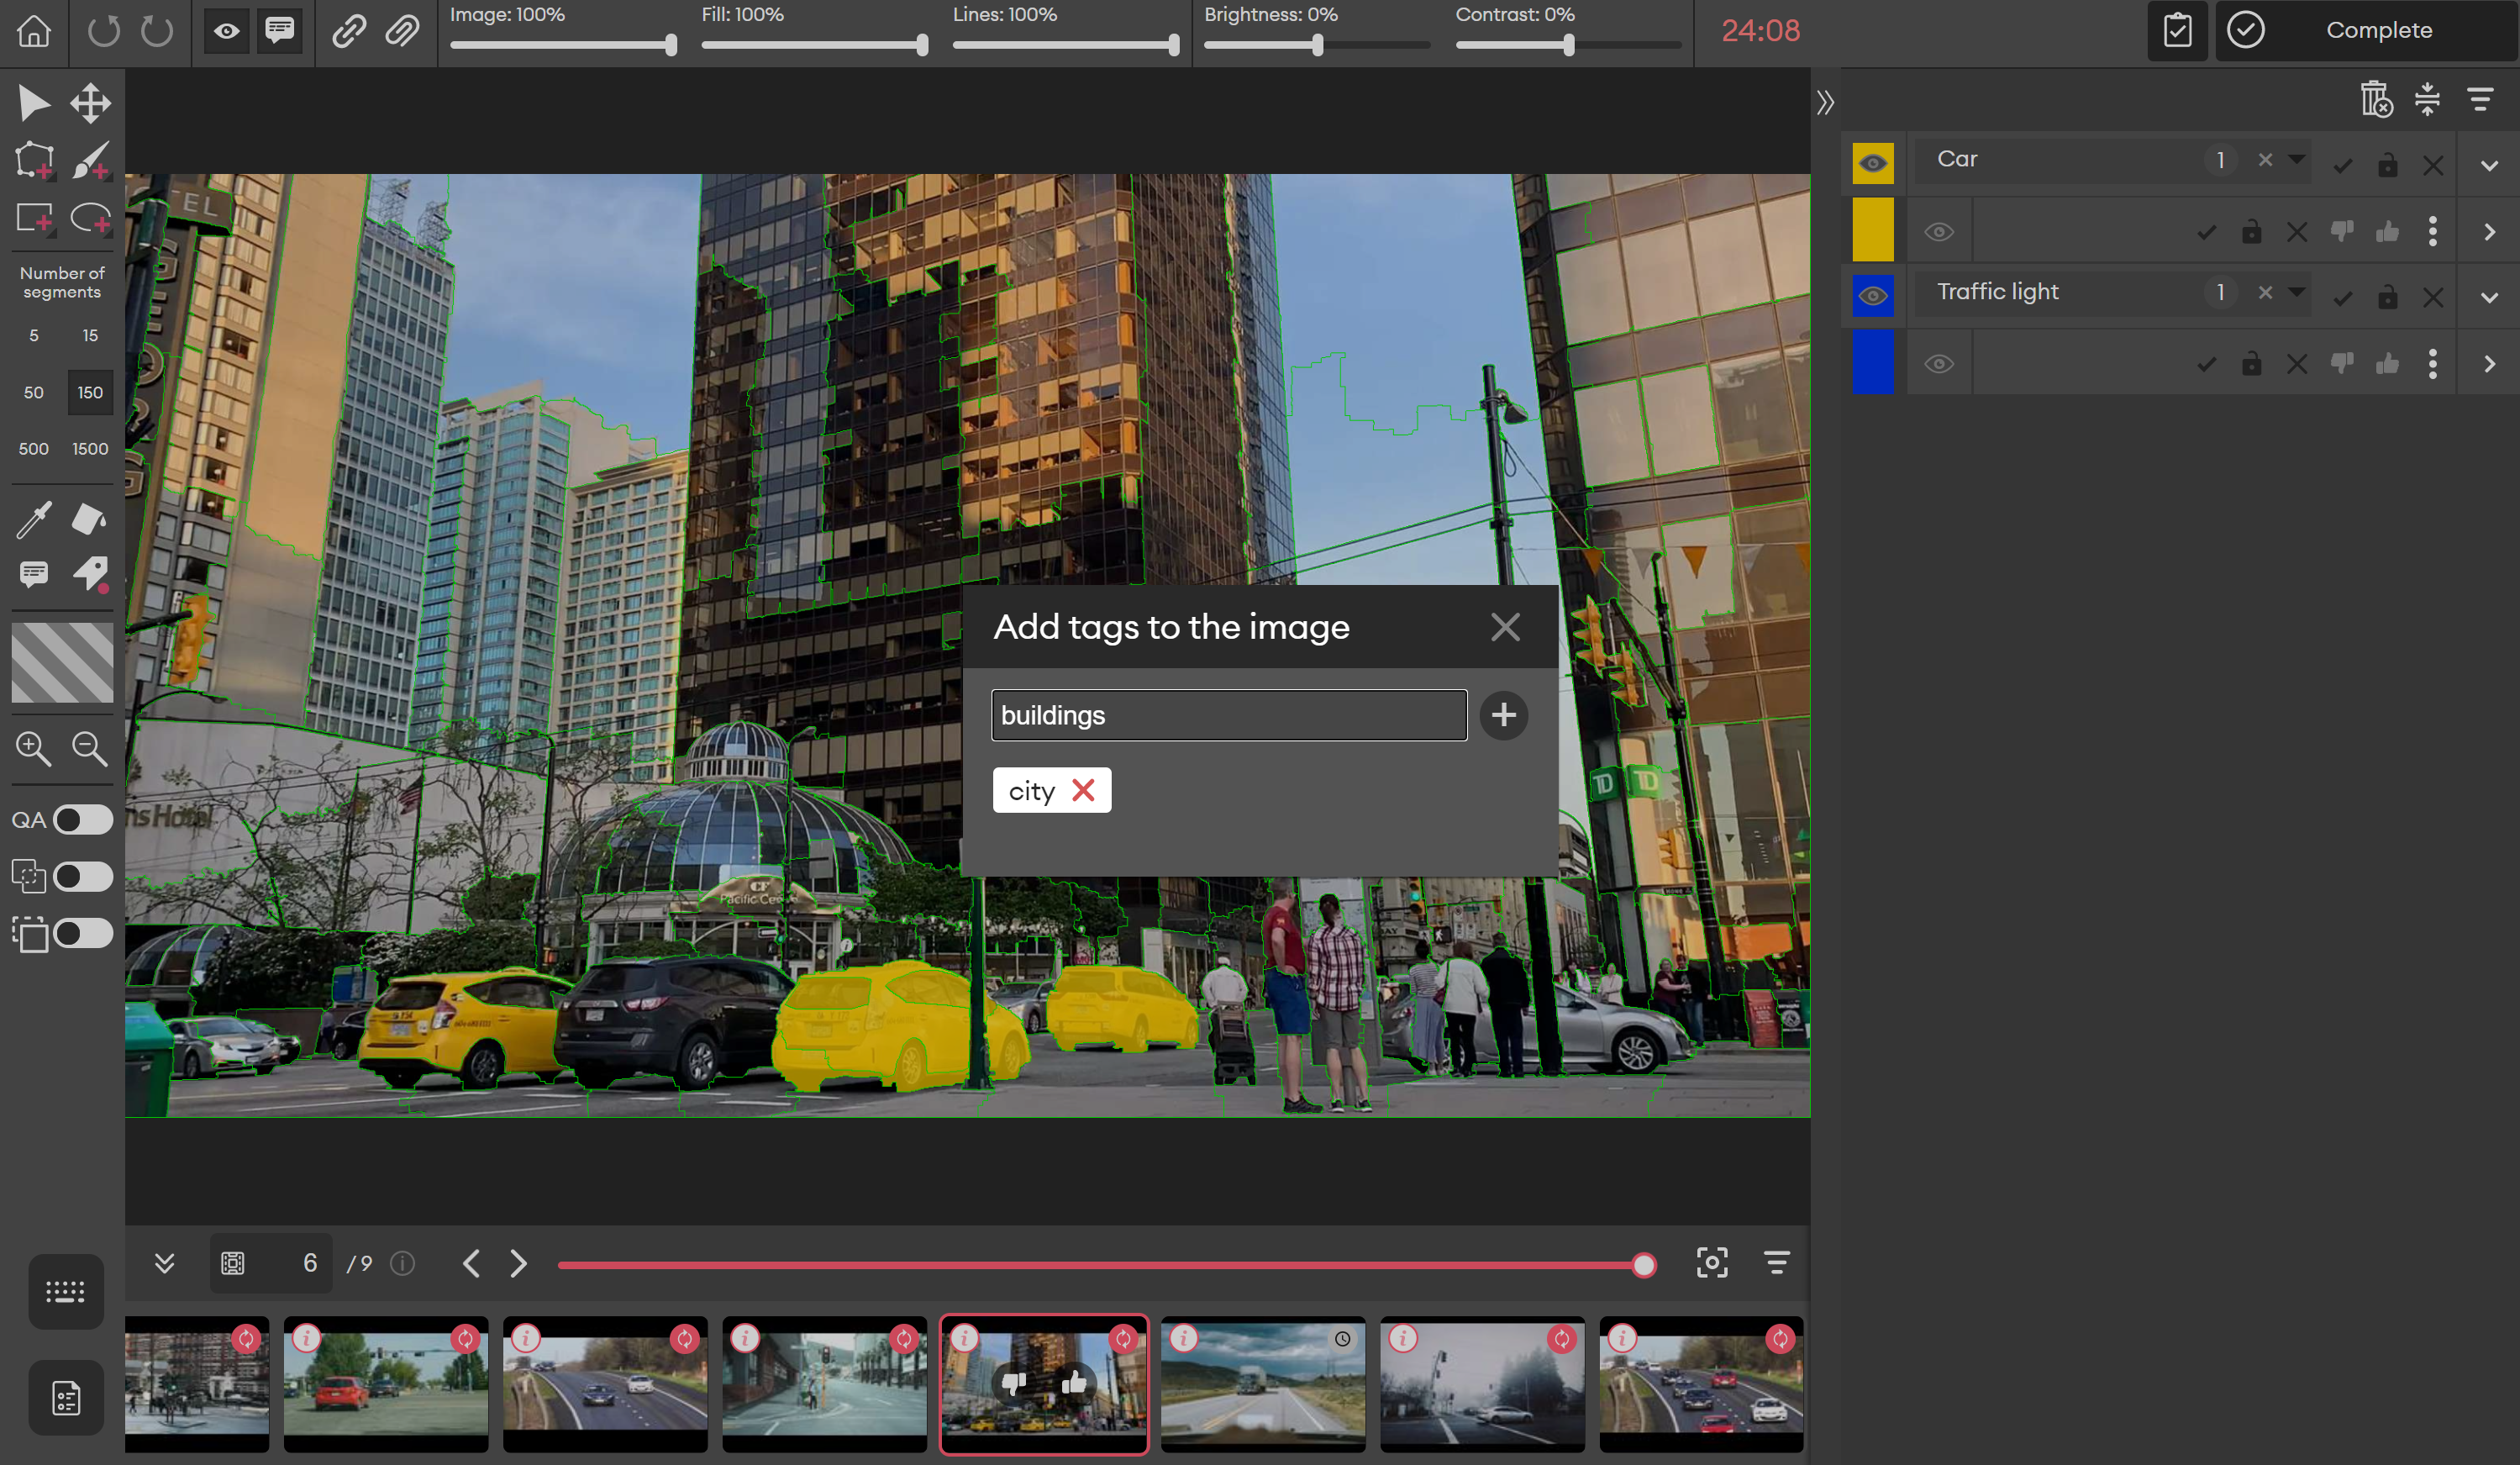Click the redo arrow icon
The image size is (2520, 1465).
click(x=157, y=31)
